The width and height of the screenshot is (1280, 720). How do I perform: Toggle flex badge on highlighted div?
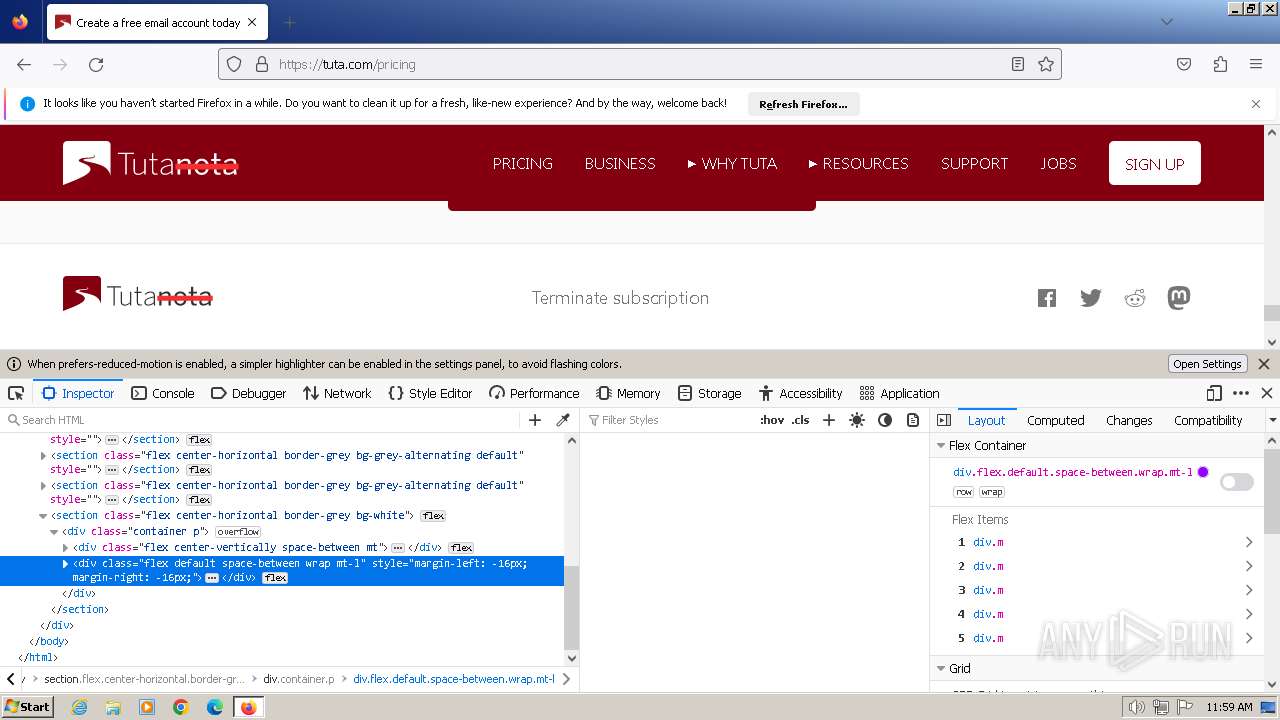(x=275, y=578)
